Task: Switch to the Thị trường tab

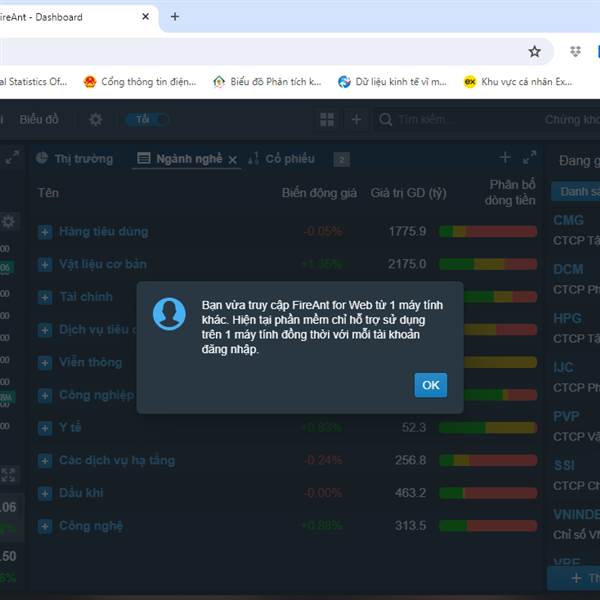Action: [75, 158]
